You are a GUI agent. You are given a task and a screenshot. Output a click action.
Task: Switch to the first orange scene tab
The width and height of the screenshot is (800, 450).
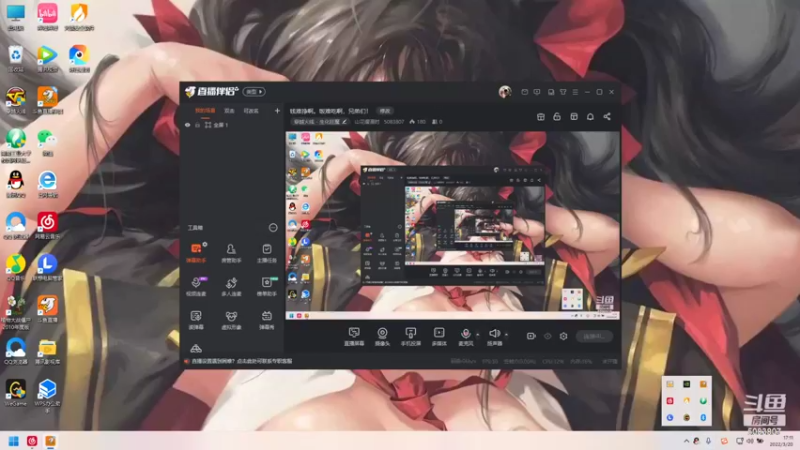click(x=205, y=111)
